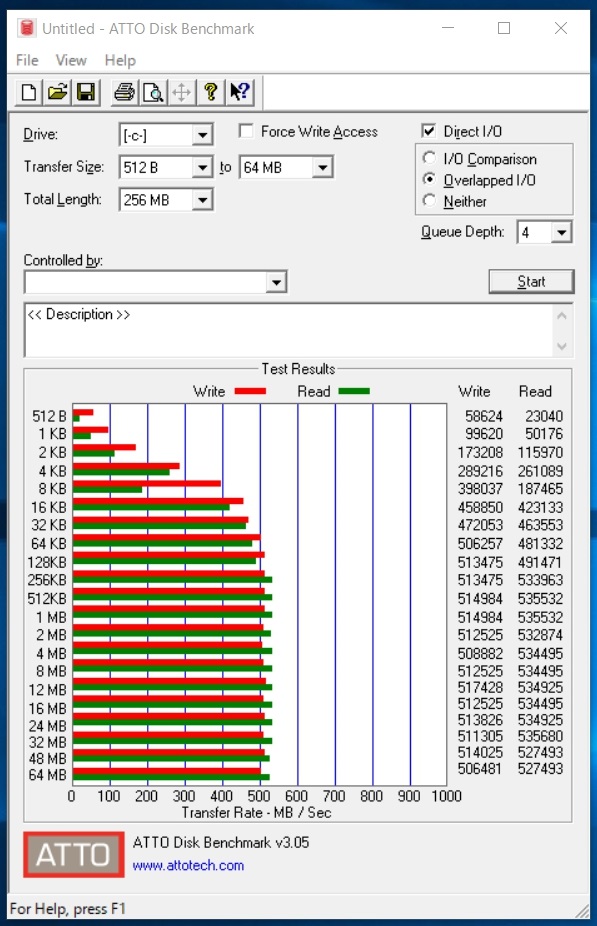Open About via question mark icon

(211, 93)
